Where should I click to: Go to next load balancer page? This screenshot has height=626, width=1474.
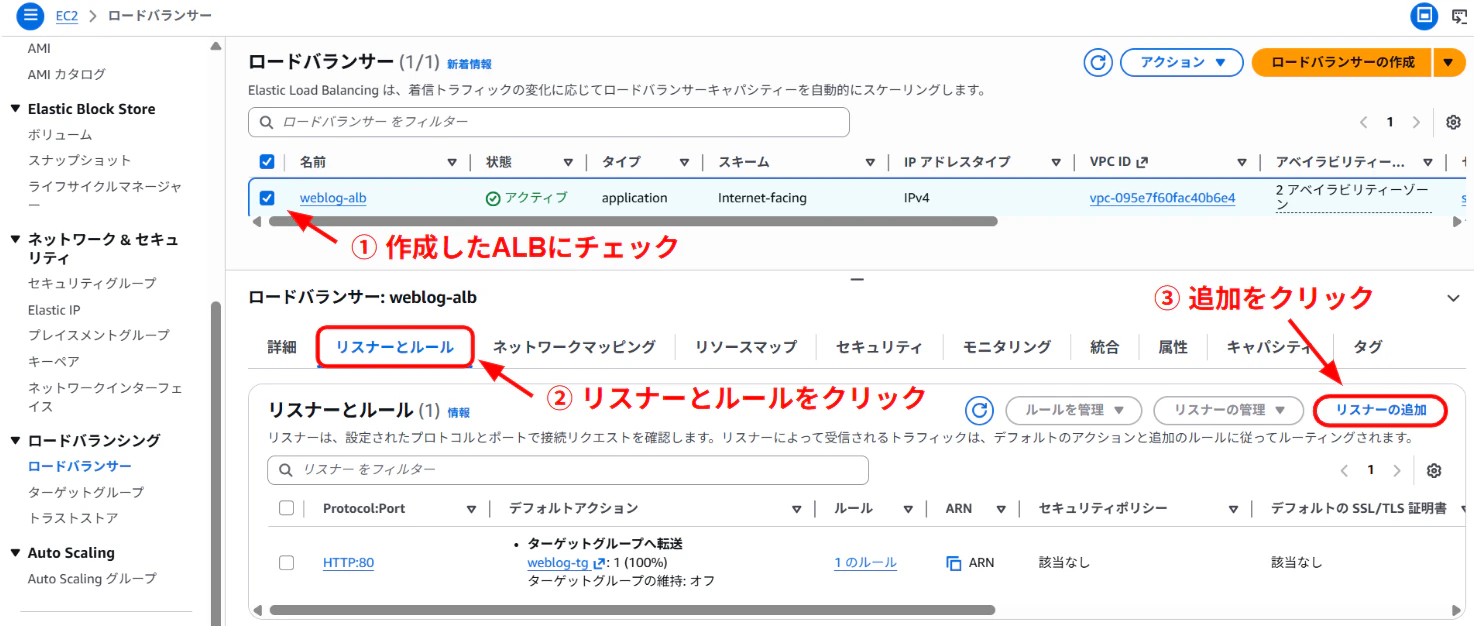[1416, 122]
